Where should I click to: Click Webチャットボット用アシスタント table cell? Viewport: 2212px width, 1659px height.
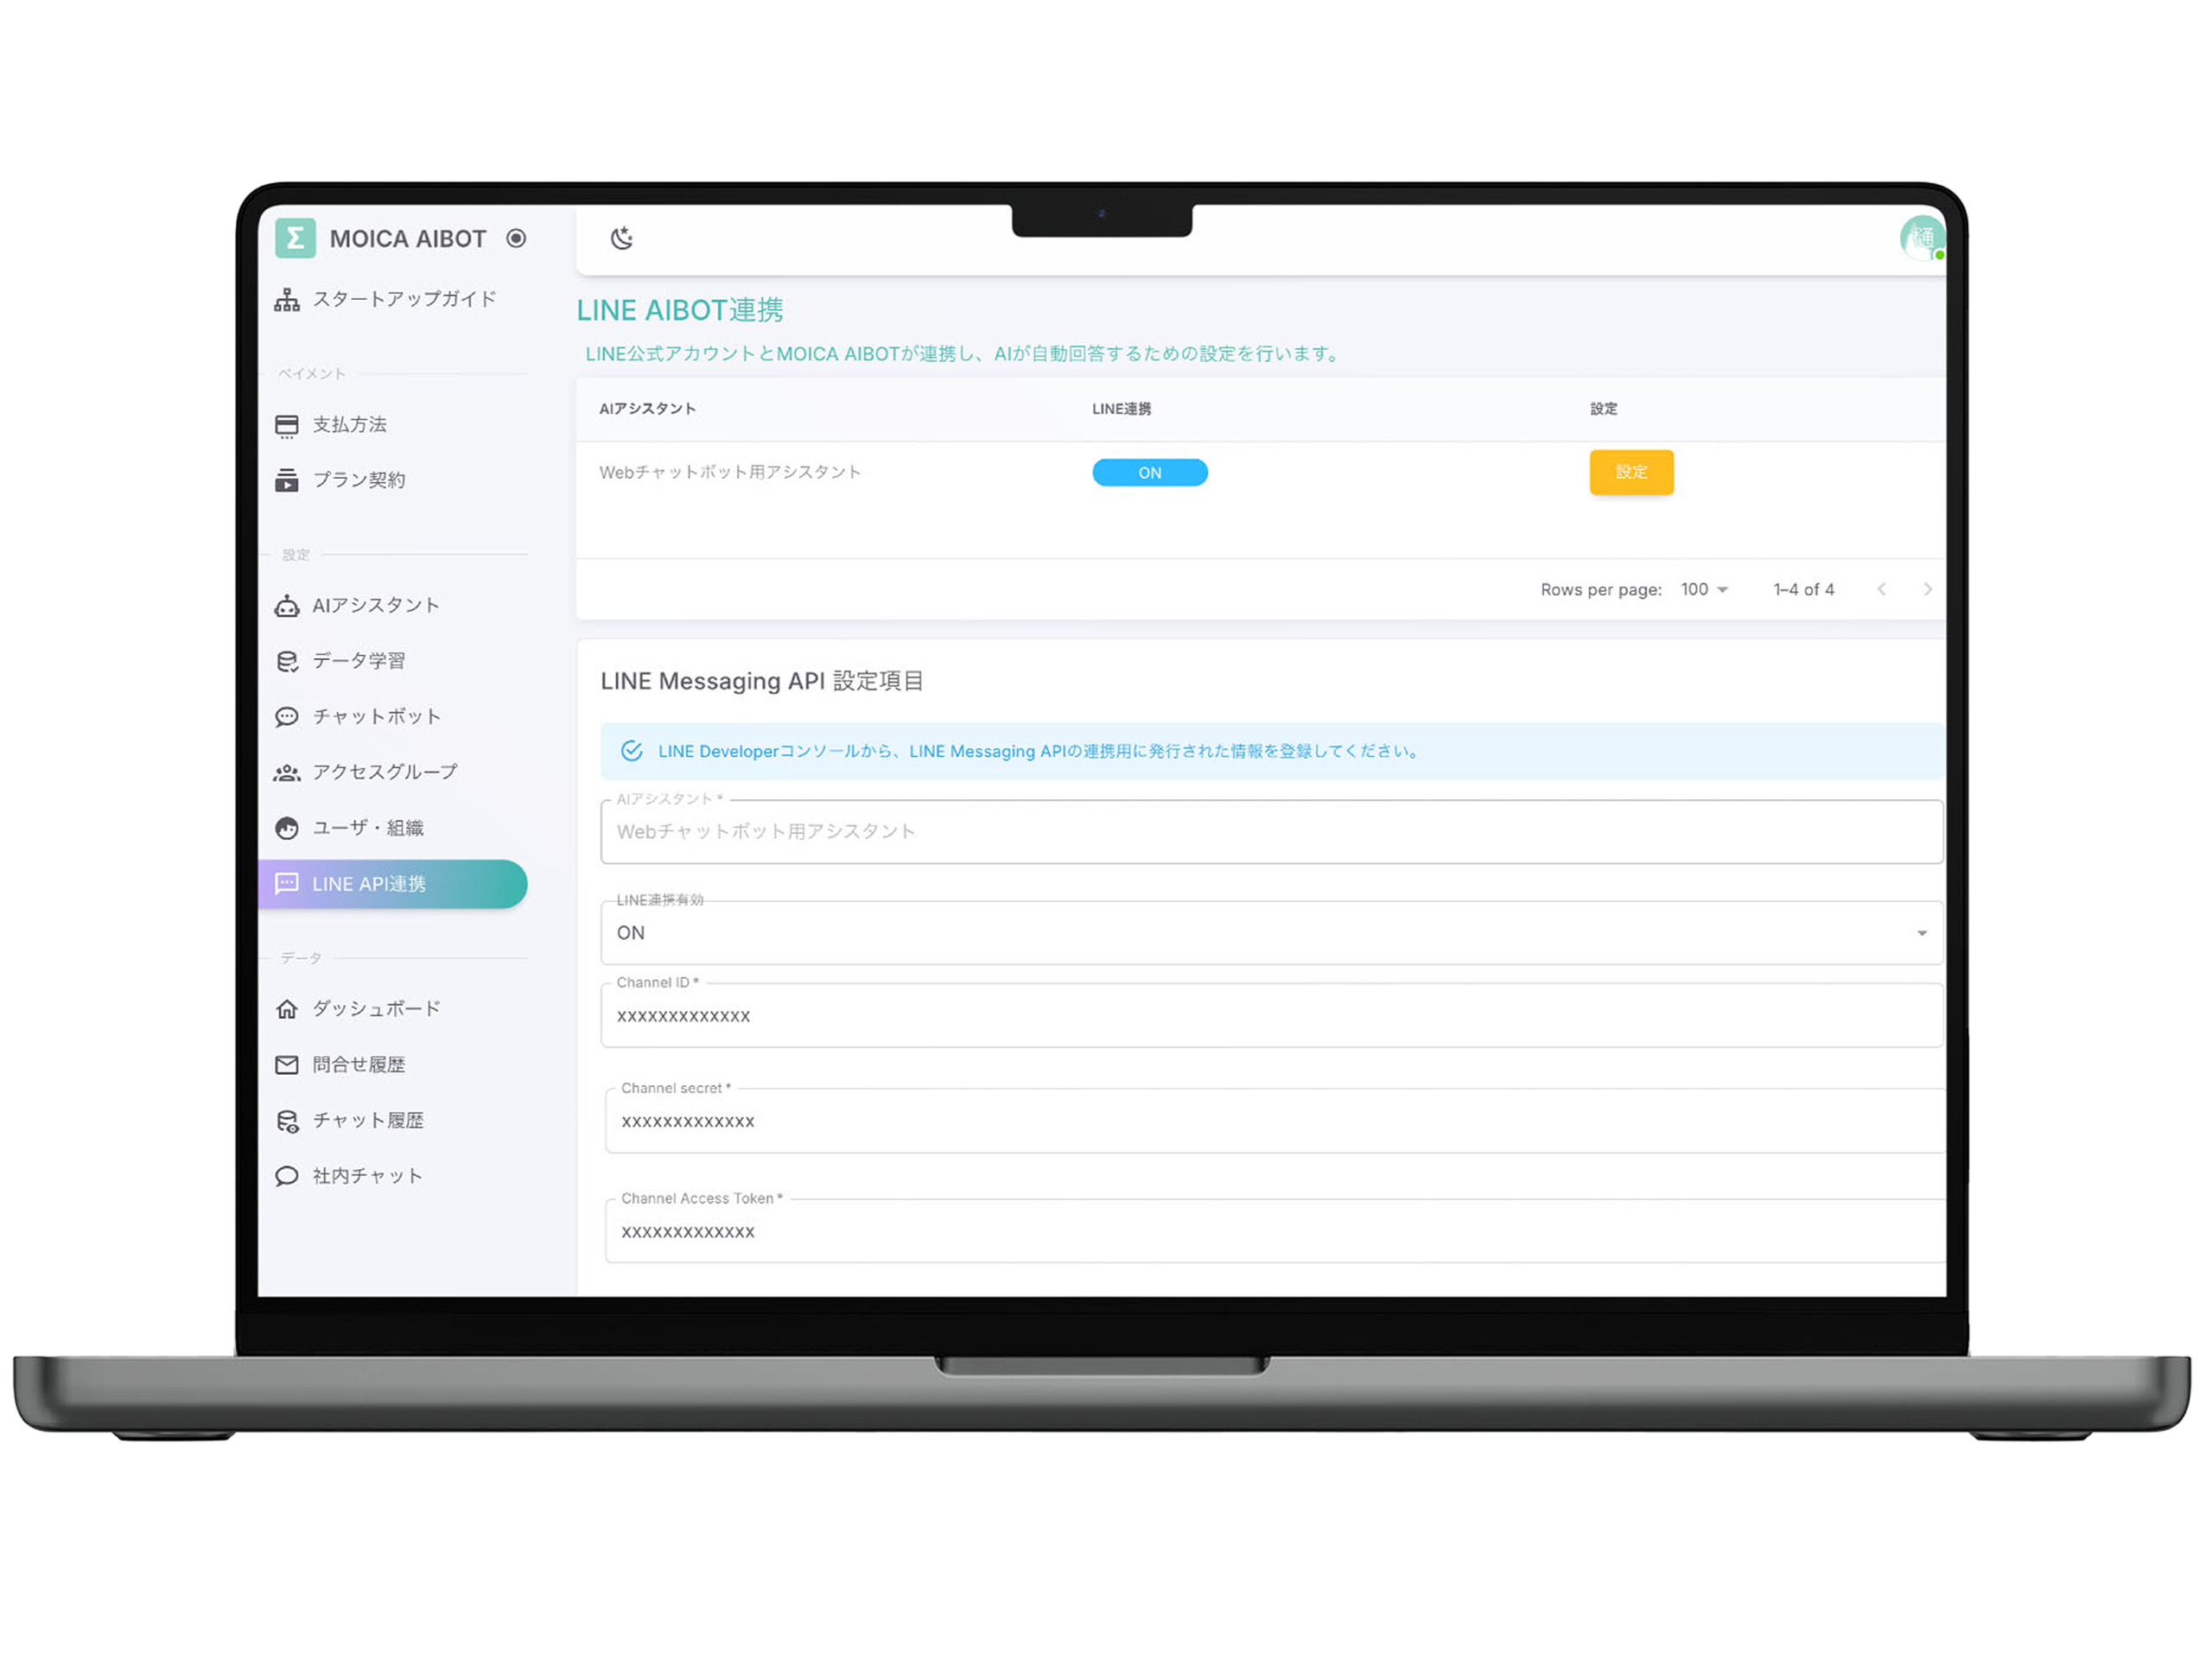(x=730, y=472)
